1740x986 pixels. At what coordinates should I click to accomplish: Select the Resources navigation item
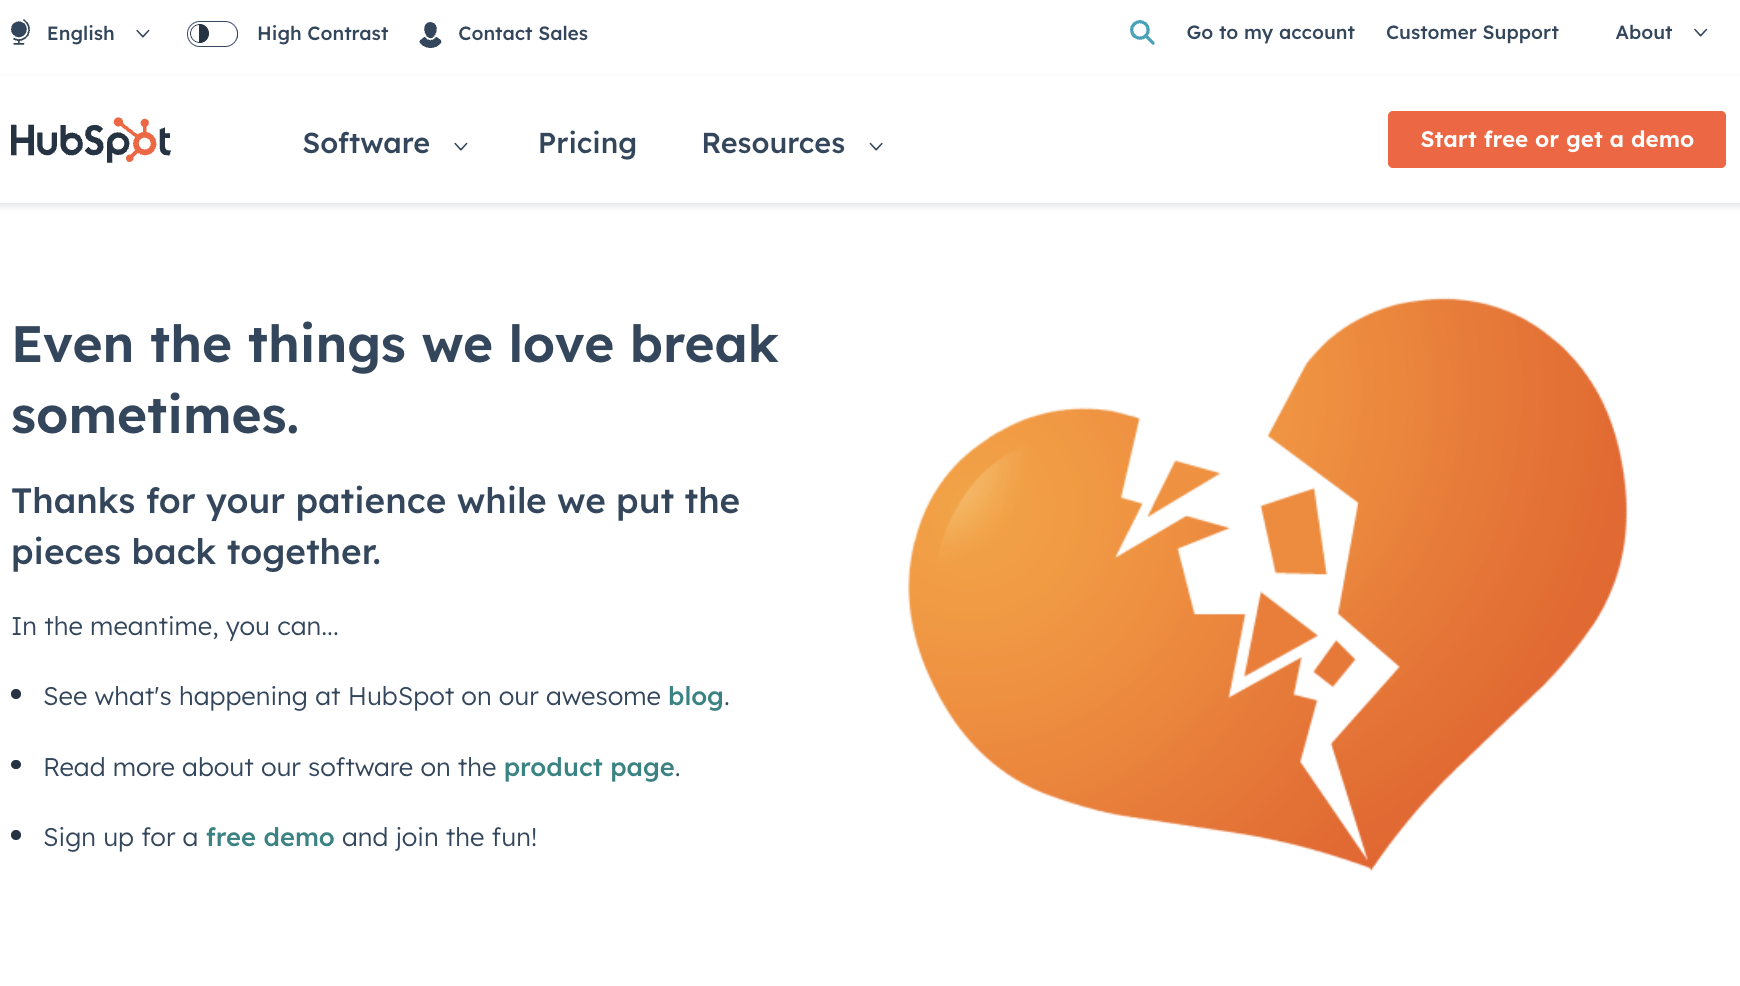click(773, 143)
